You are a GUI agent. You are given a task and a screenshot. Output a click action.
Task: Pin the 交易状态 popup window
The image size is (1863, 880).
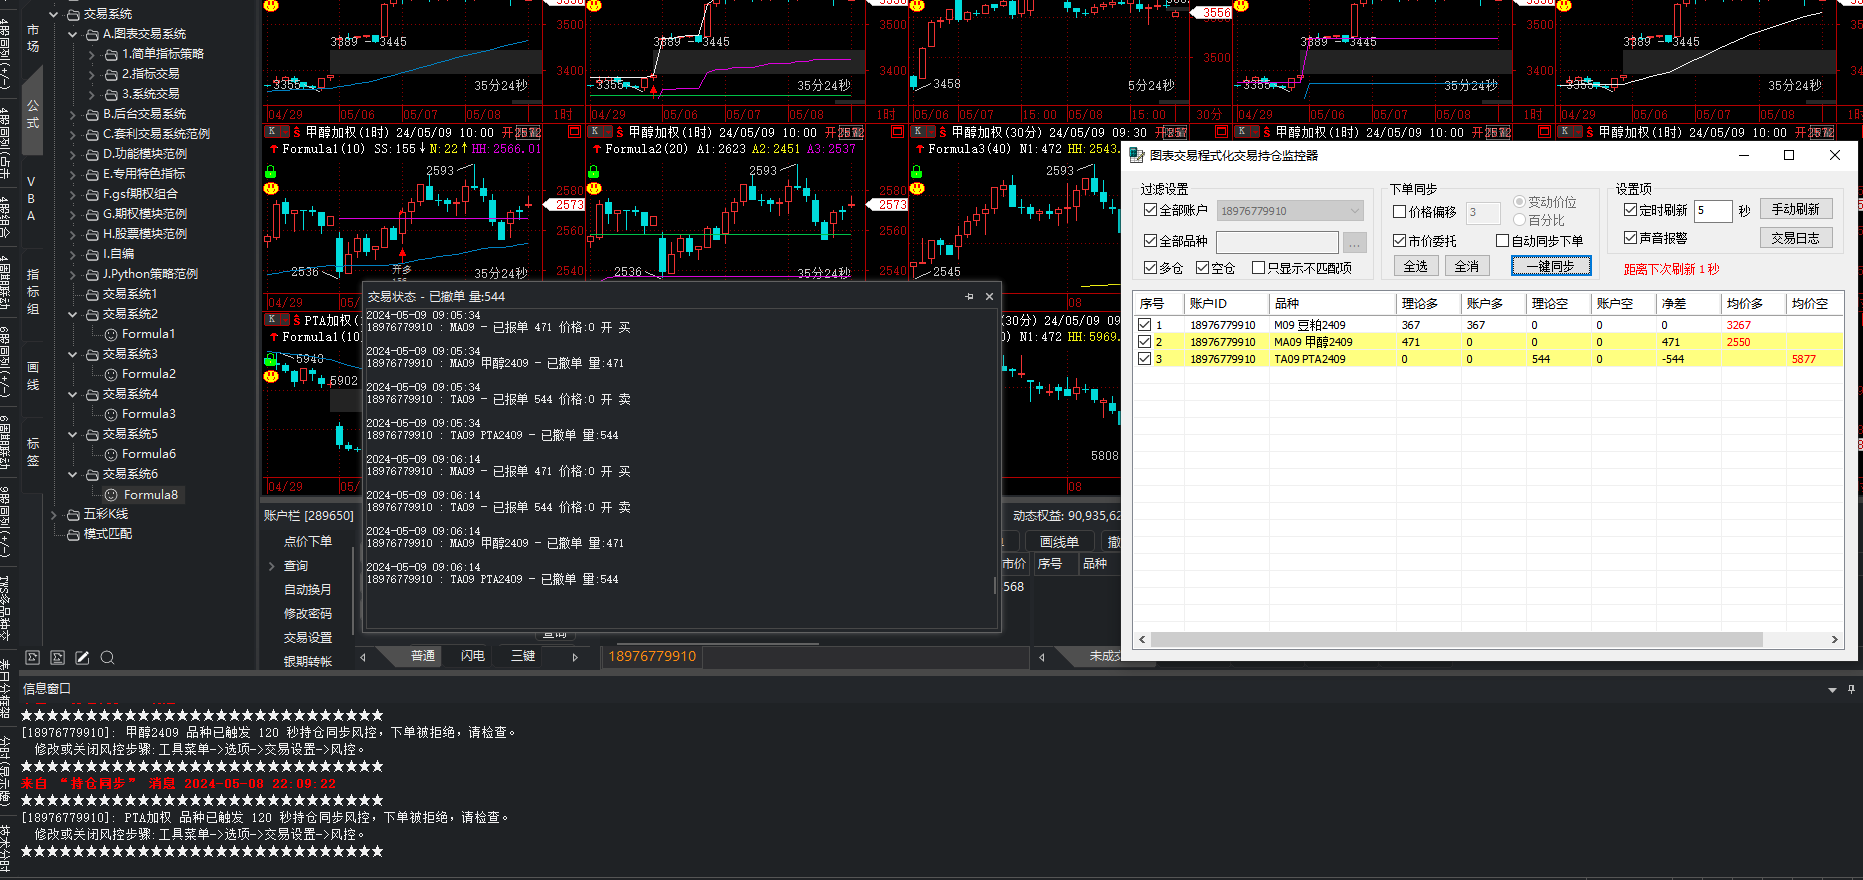pyautogui.click(x=969, y=297)
